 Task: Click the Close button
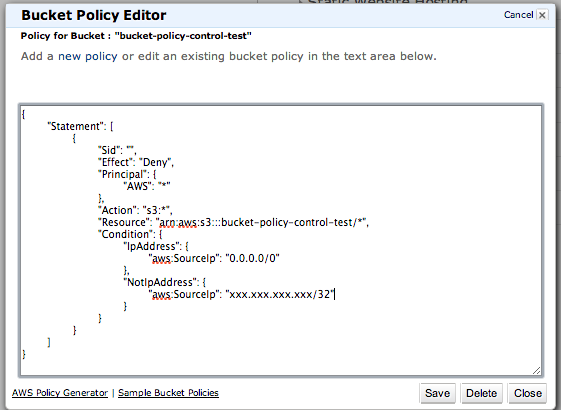point(528,393)
